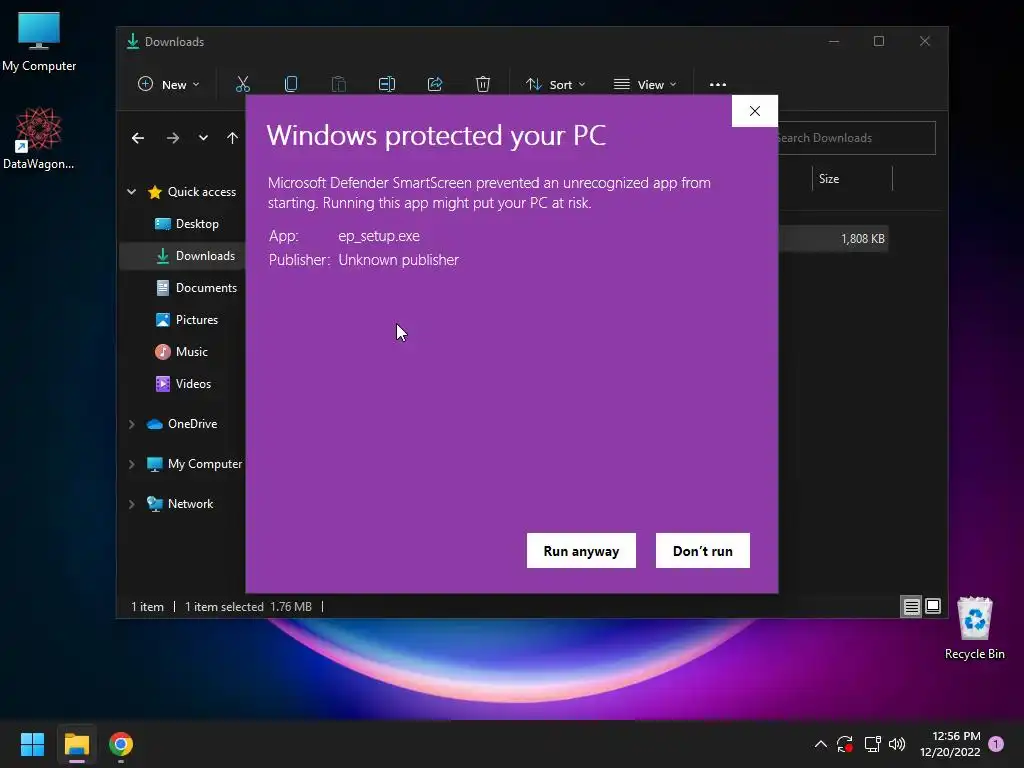Viewport: 1024px width, 768px height.
Task: Click the volume speaker icon
Action: [897, 744]
